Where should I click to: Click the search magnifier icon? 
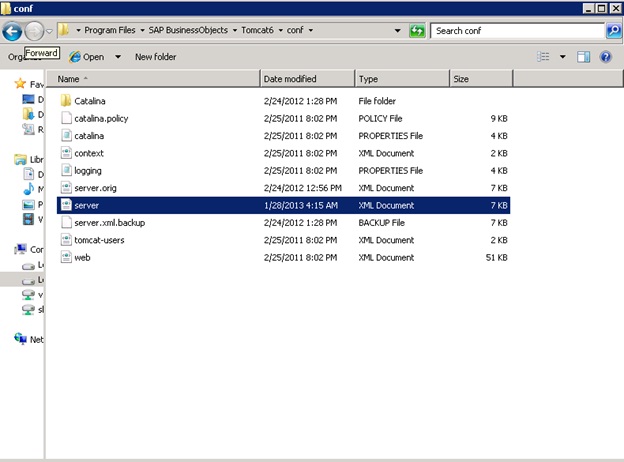point(613,31)
